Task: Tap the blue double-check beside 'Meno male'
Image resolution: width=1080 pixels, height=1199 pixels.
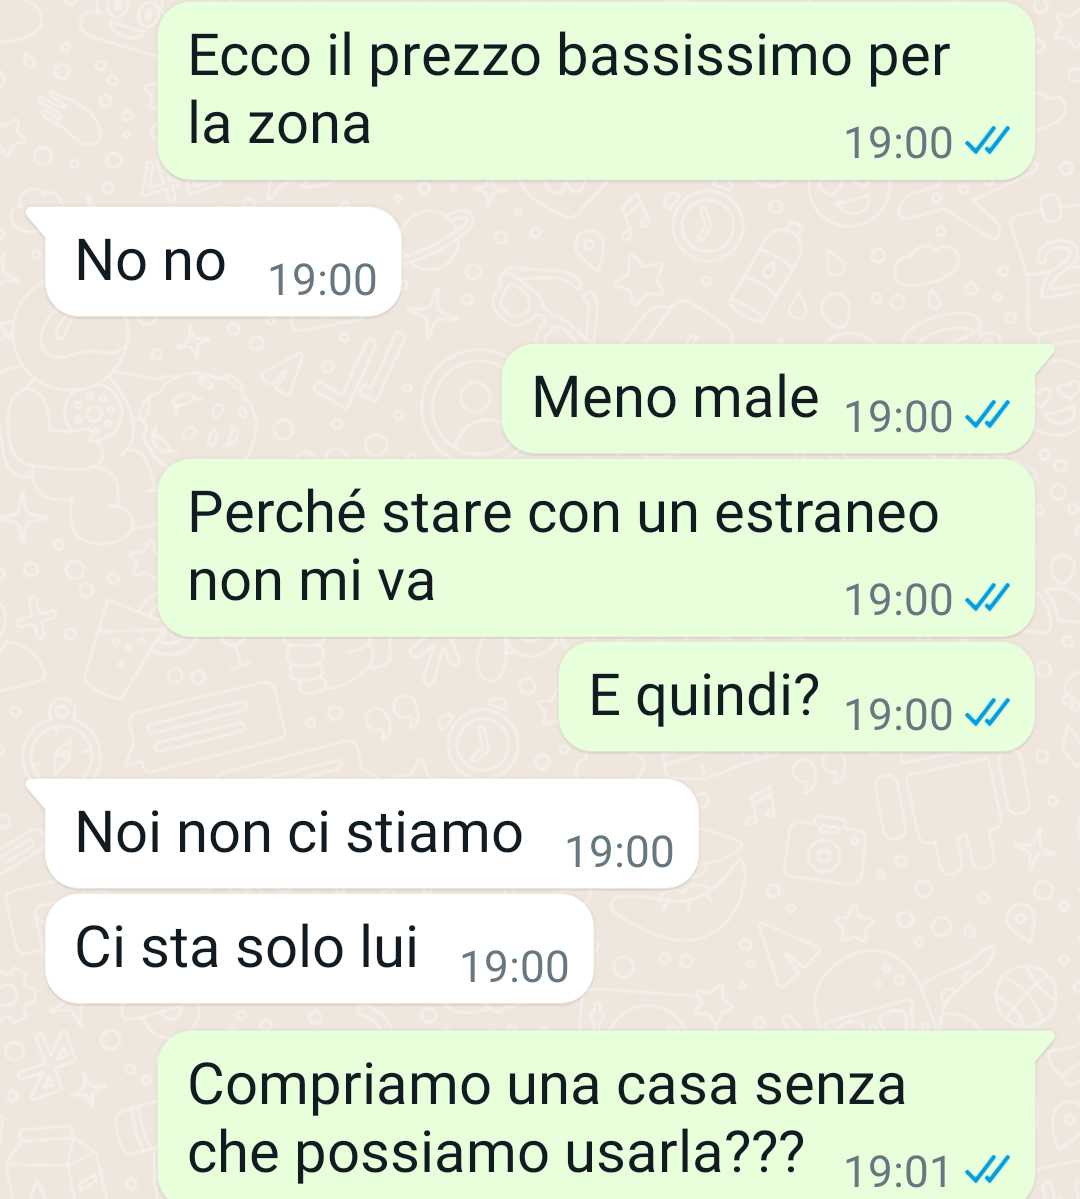Action: 987,415
